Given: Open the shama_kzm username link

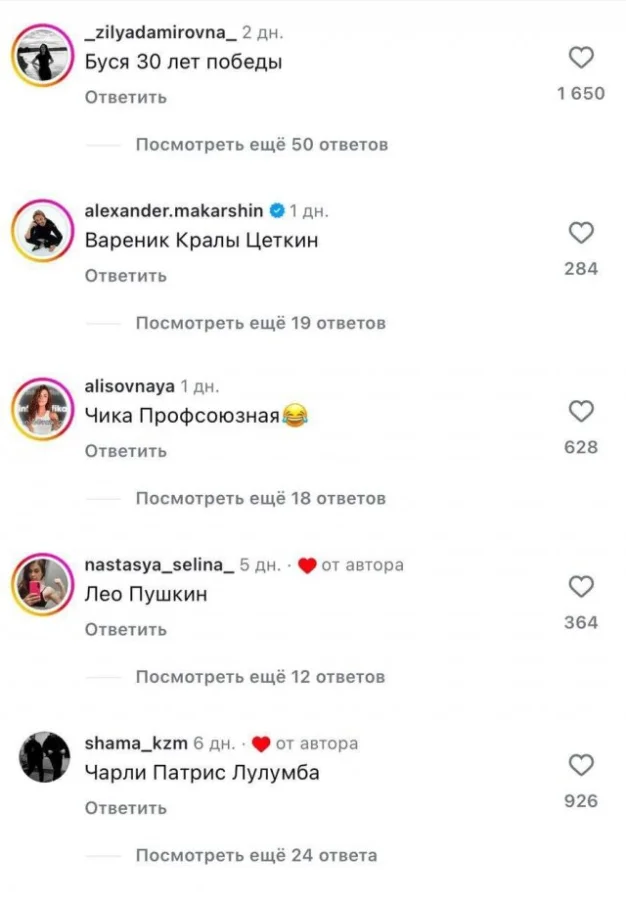Looking at the screenshot, I should tap(136, 743).
